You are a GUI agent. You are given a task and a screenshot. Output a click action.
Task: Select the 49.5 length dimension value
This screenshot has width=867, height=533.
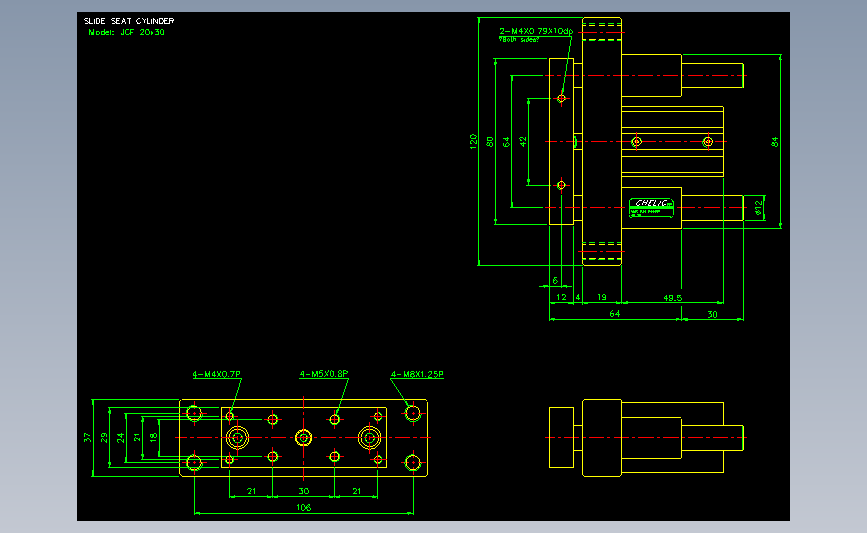tap(672, 297)
